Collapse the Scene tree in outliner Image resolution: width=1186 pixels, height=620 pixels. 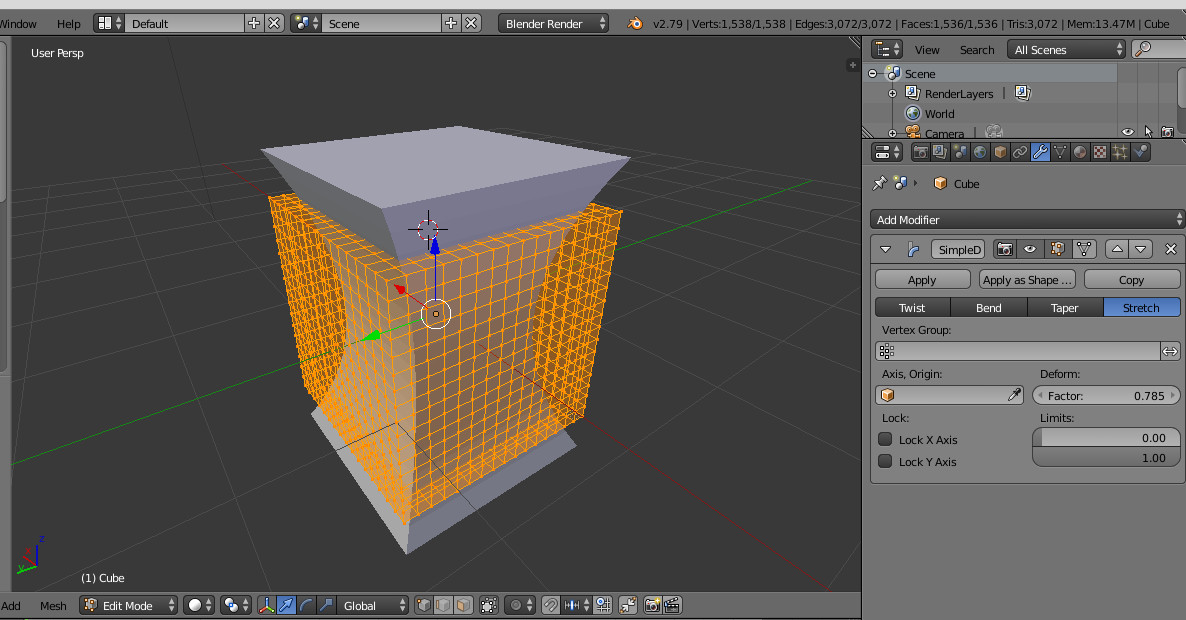pos(872,73)
